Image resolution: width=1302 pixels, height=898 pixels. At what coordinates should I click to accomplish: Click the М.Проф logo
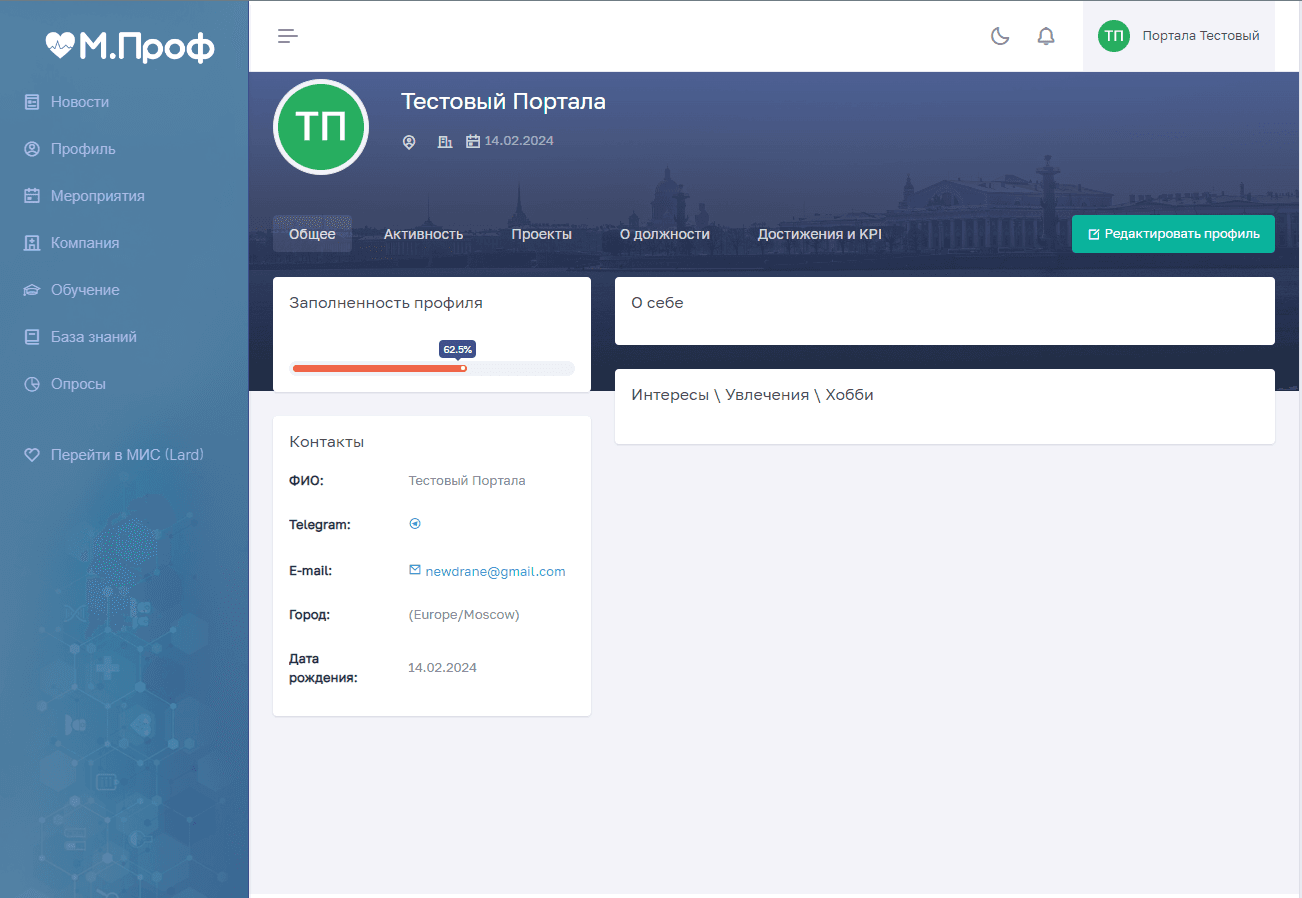coord(130,45)
